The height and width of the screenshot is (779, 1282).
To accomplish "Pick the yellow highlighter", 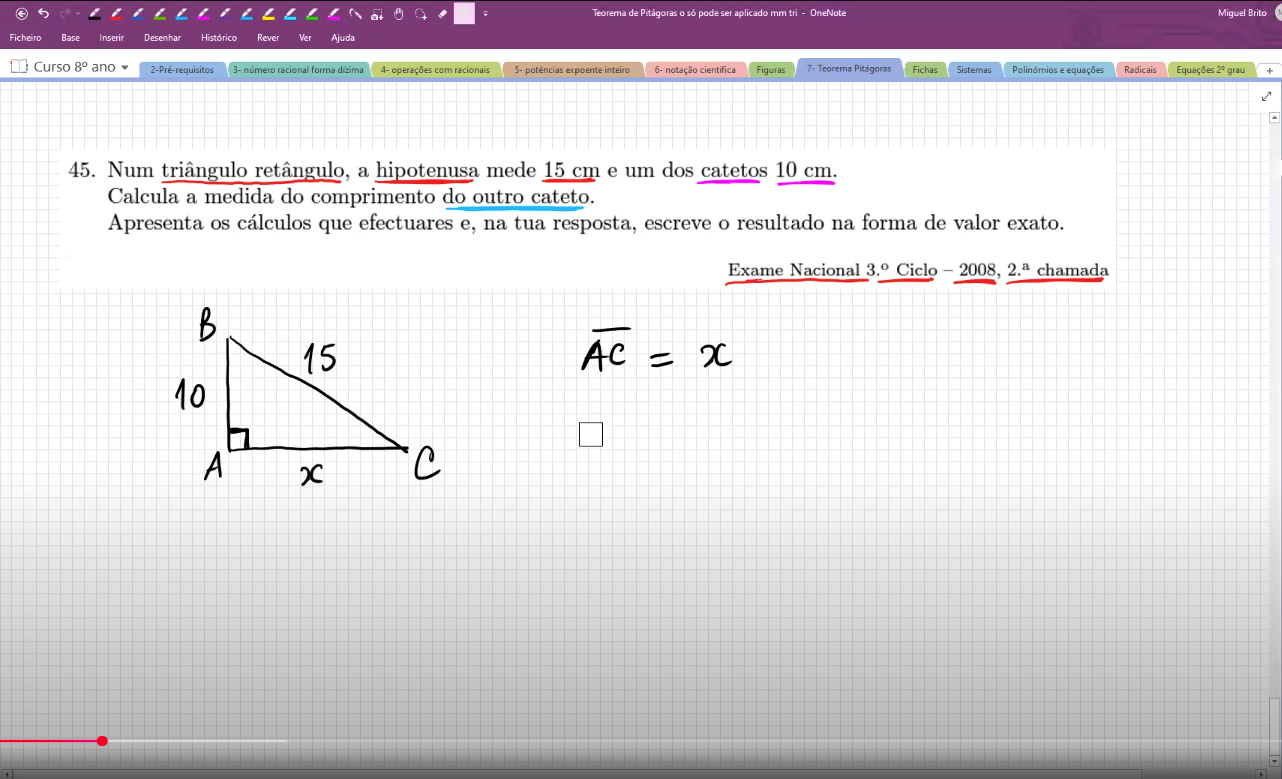I will click(268, 14).
